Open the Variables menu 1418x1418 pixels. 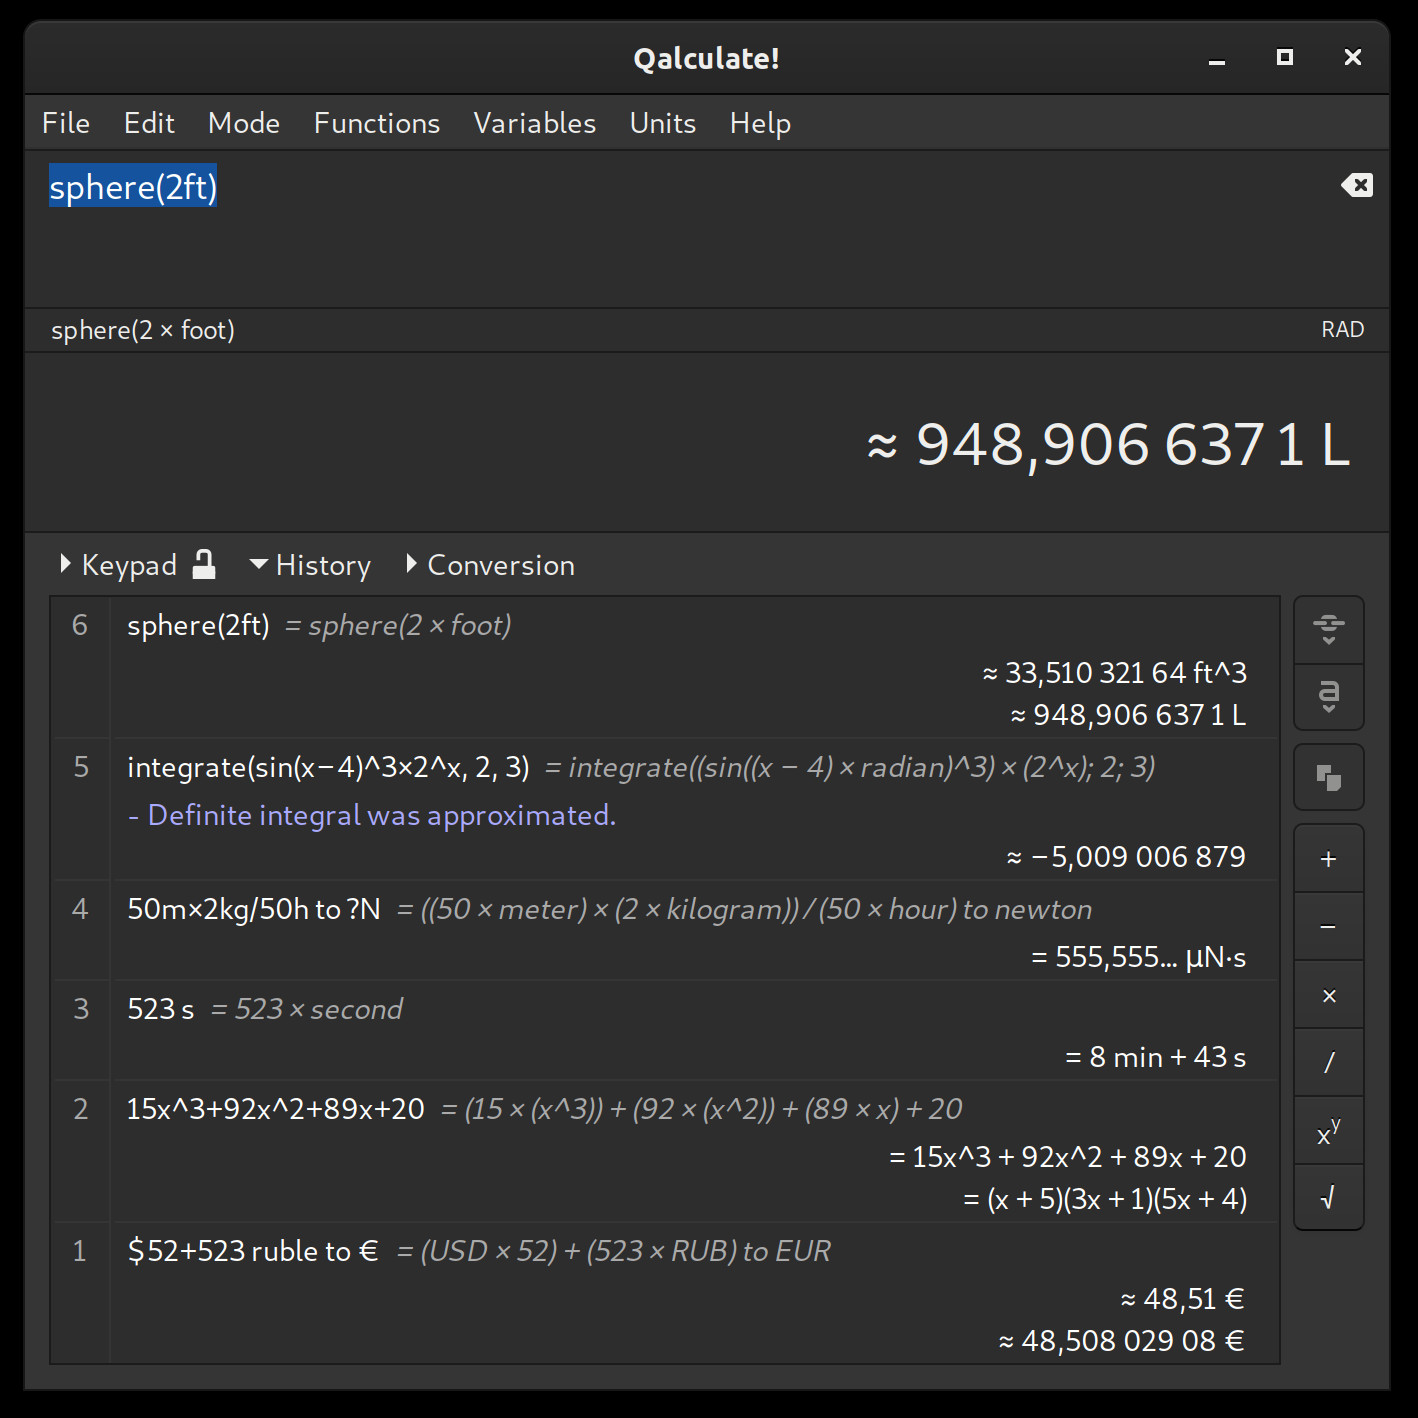(535, 123)
